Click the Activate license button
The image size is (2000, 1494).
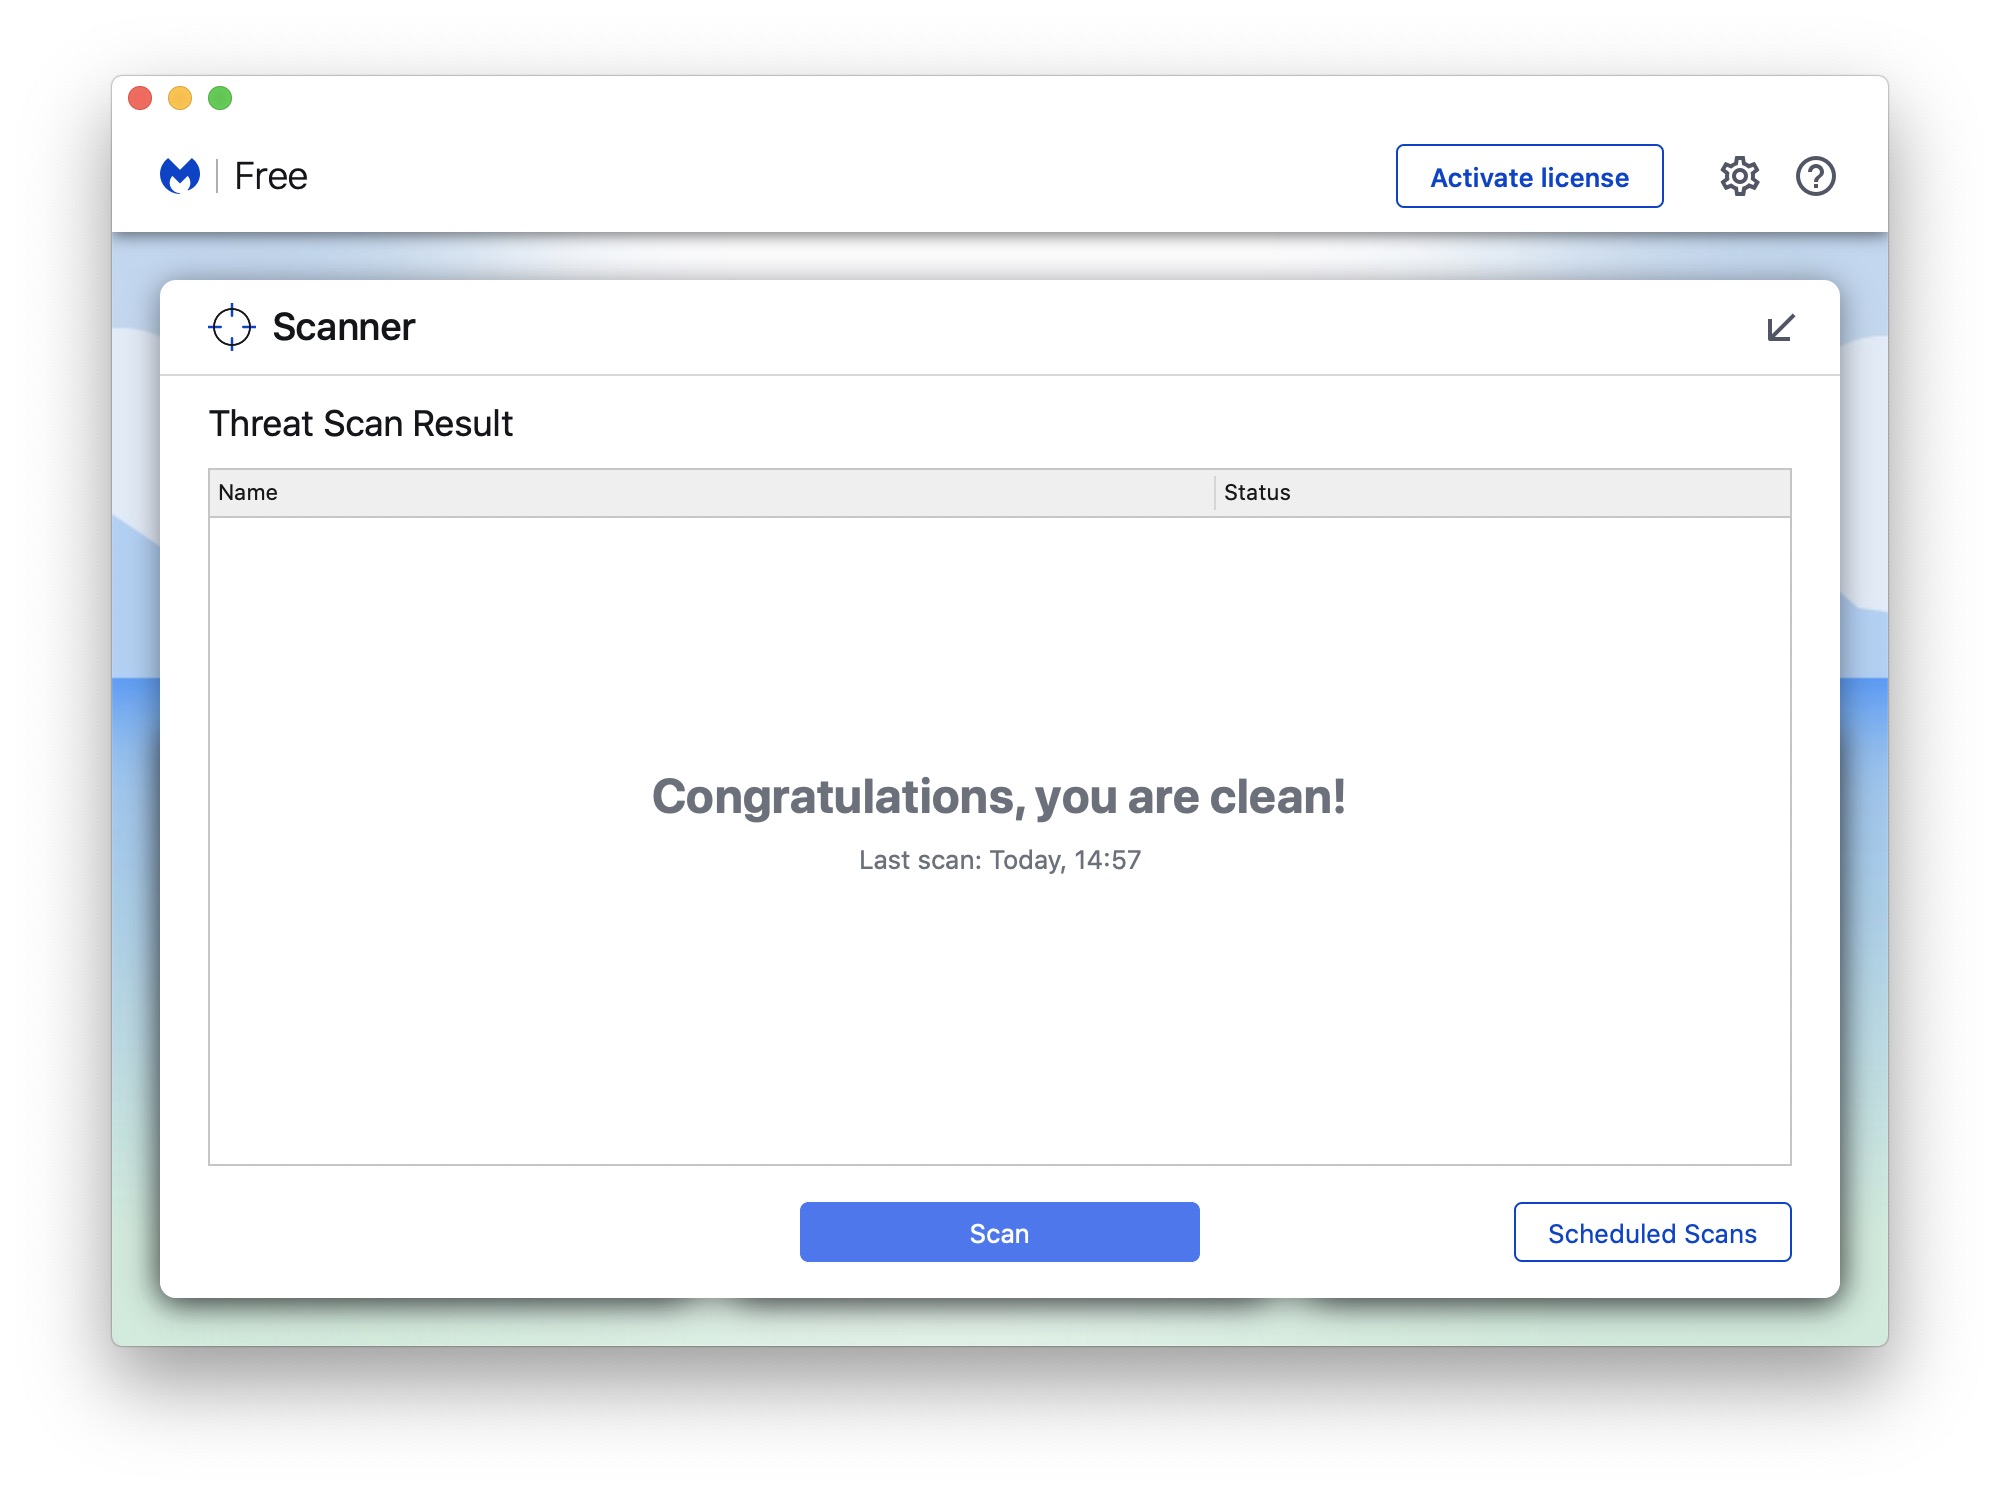point(1529,177)
